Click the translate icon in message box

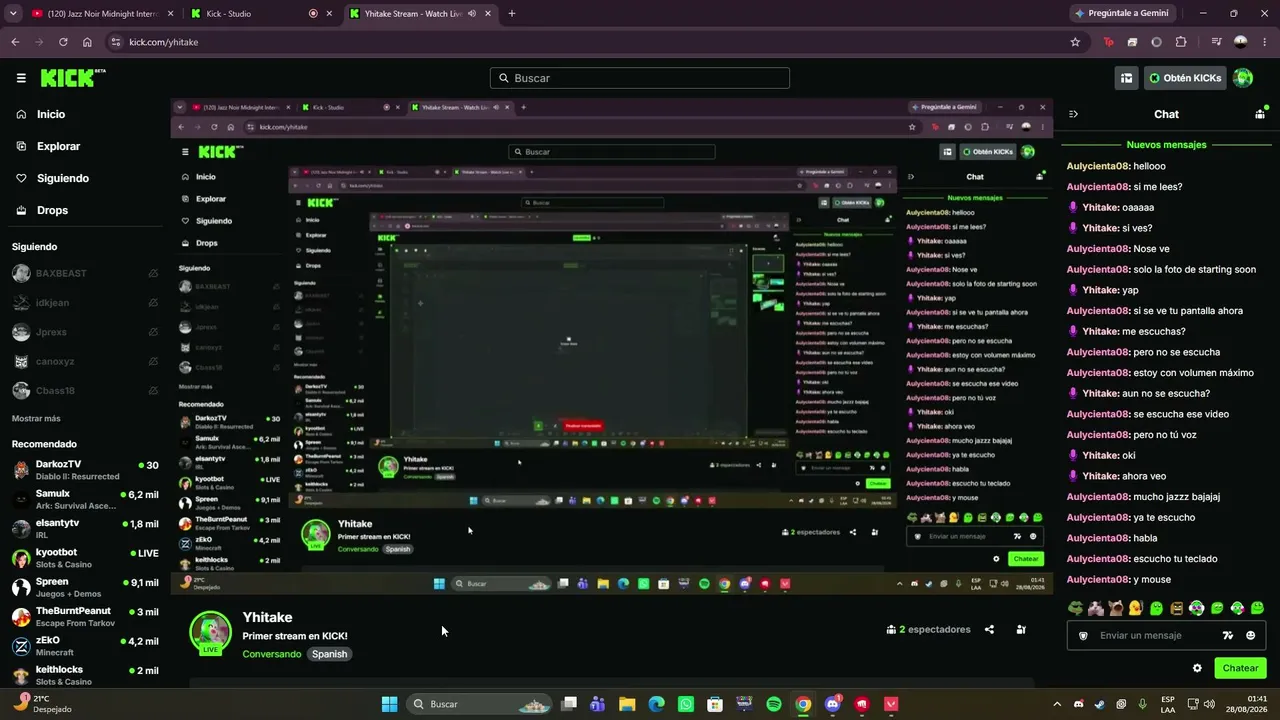[1228, 635]
